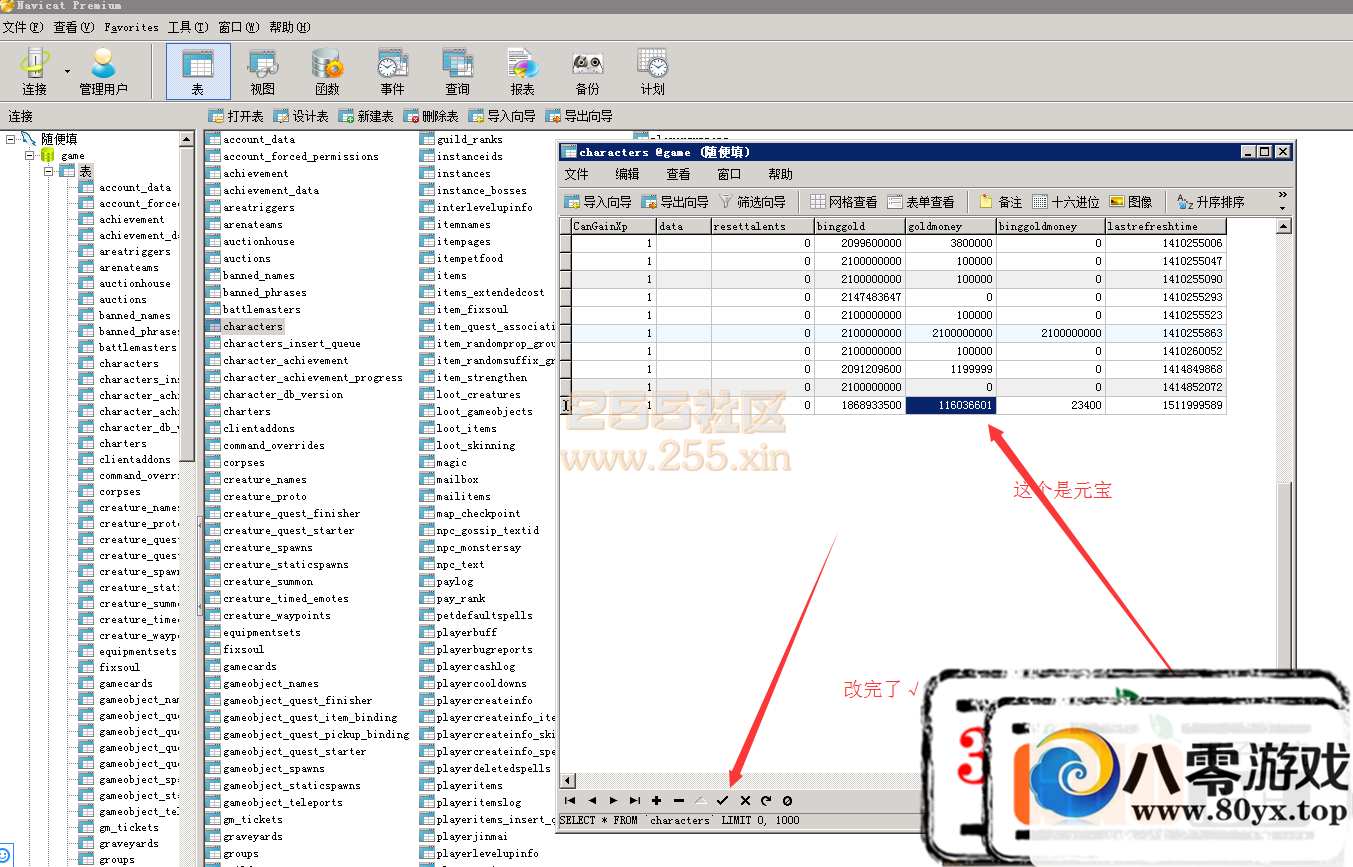Viewport: 1353px width, 867px height.
Task: Apply changes with the checkmark icon
Action: [x=722, y=800]
